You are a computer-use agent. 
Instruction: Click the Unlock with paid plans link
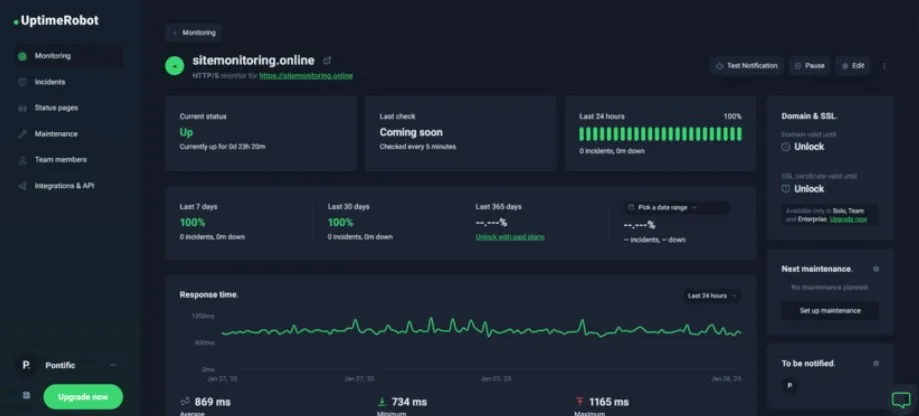click(510, 237)
